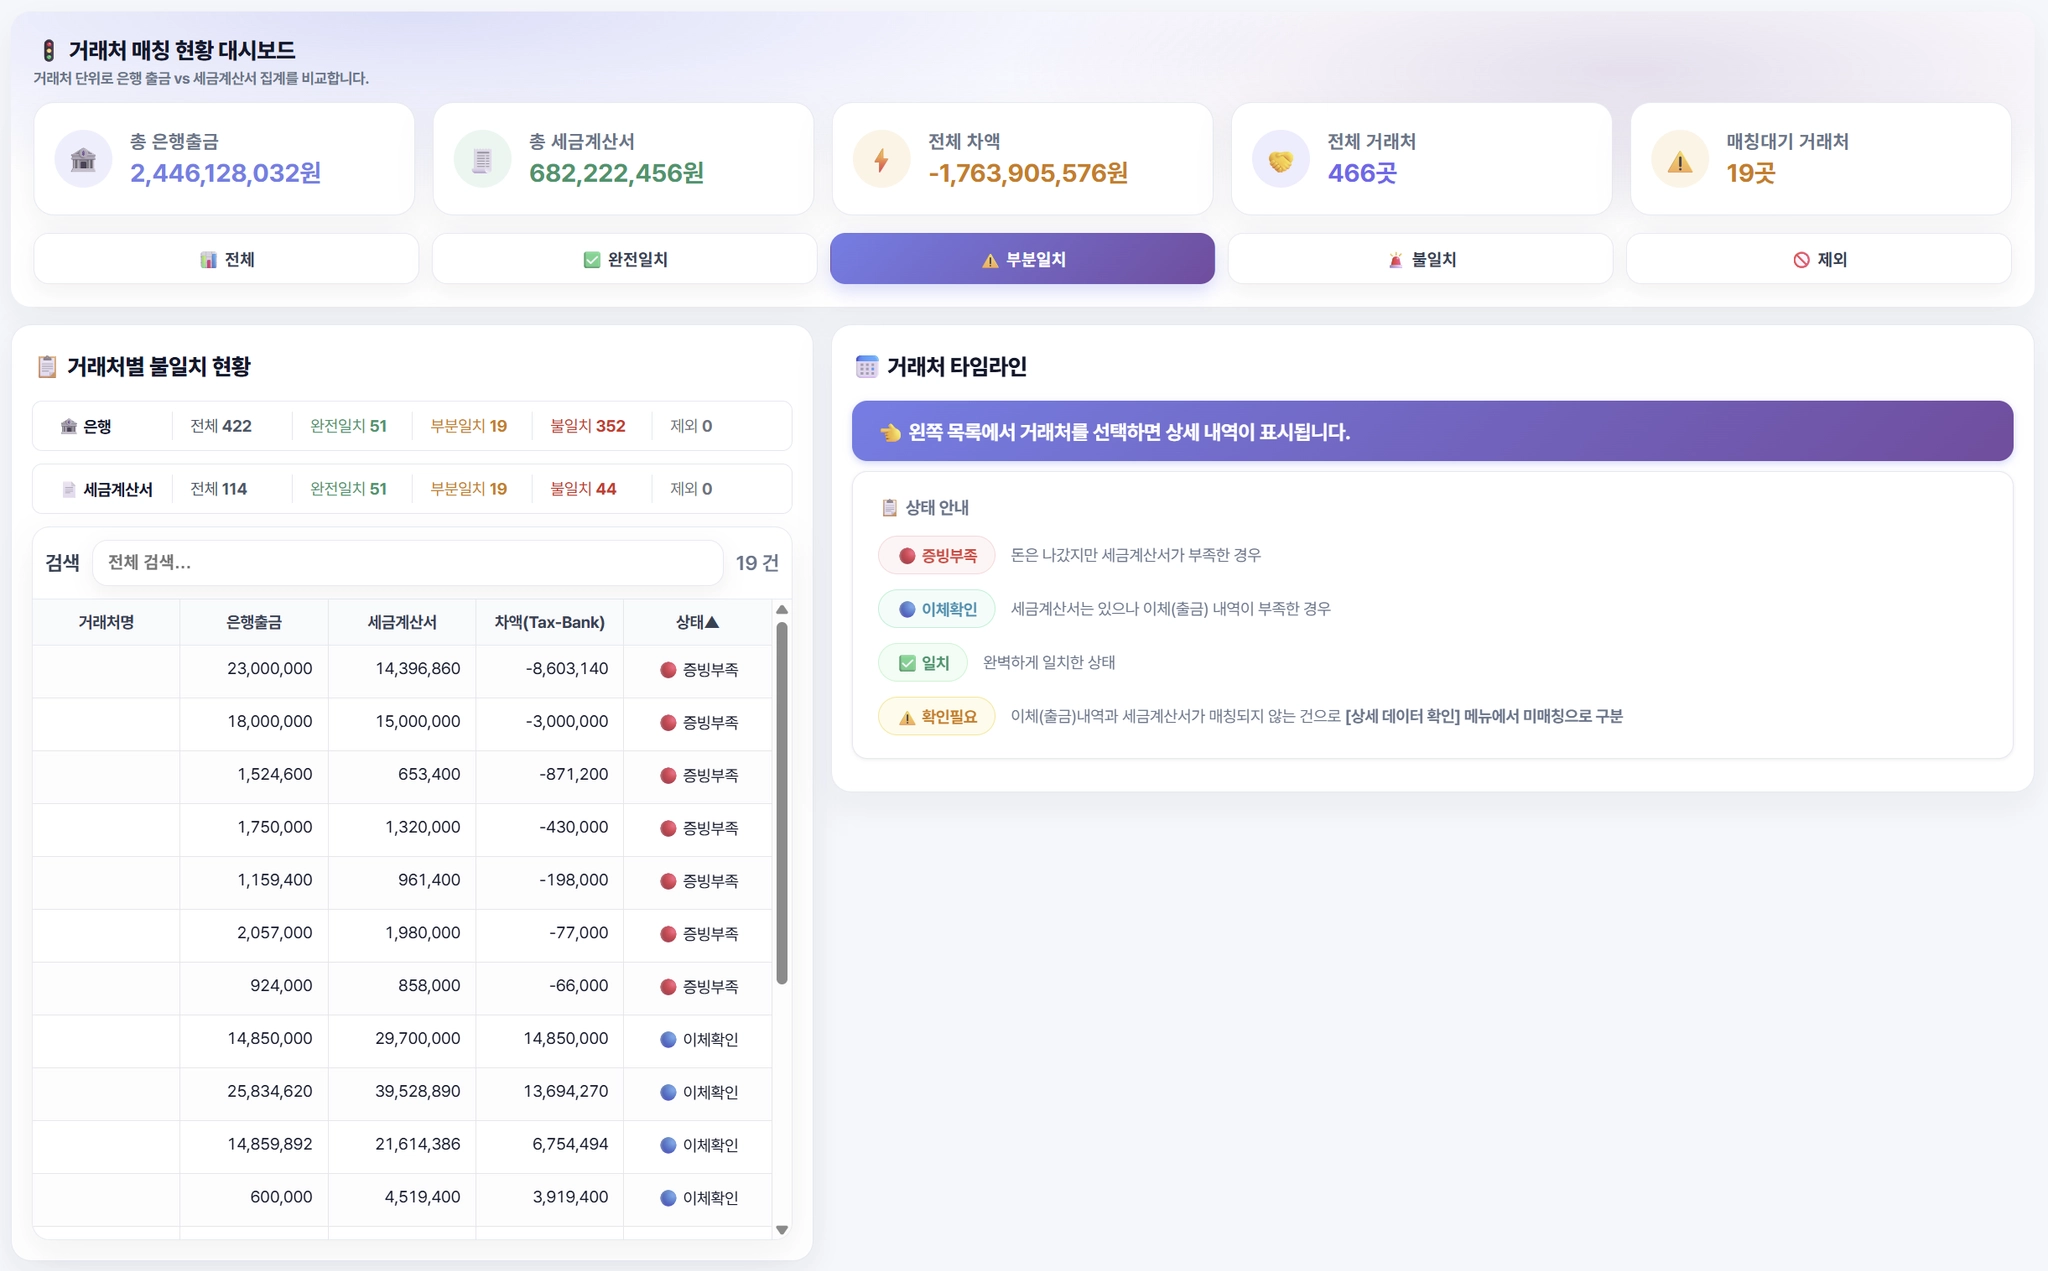Select the 제외 filter tab
The width and height of the screenshot is (2048, 1271).
pos(1818,259)
